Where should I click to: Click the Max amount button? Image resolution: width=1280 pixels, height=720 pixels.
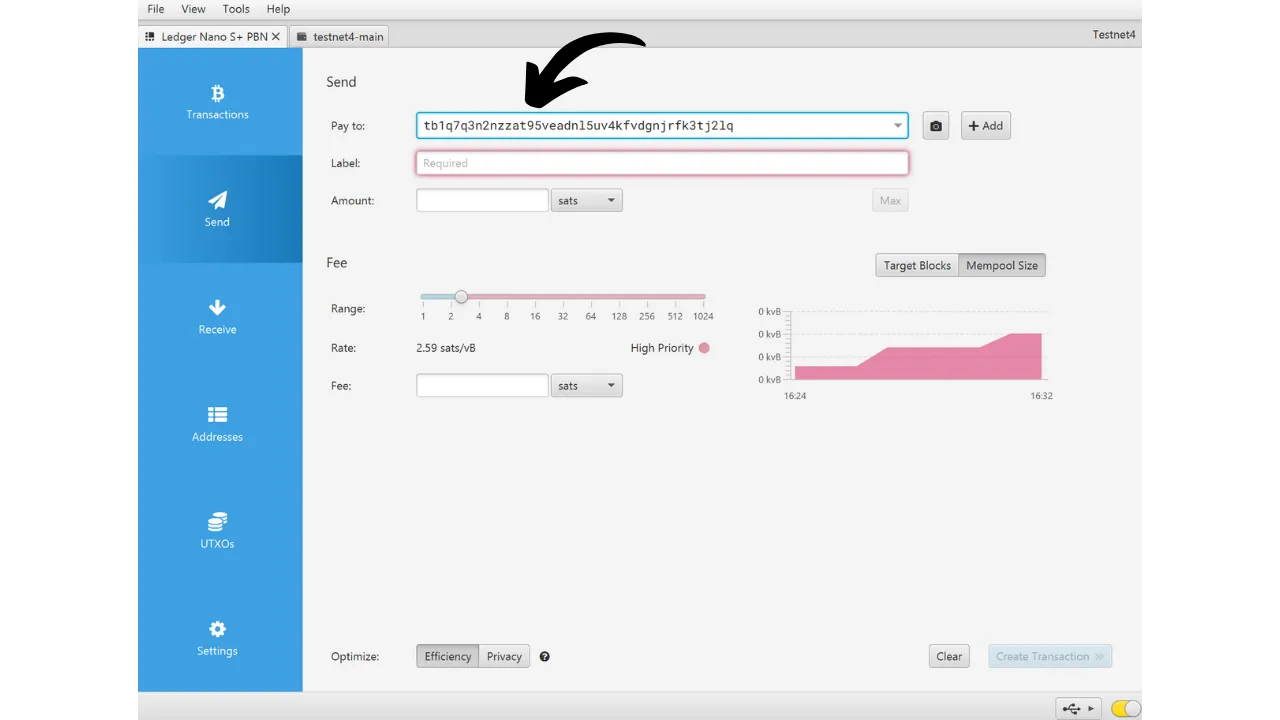[x=890, y=201]
